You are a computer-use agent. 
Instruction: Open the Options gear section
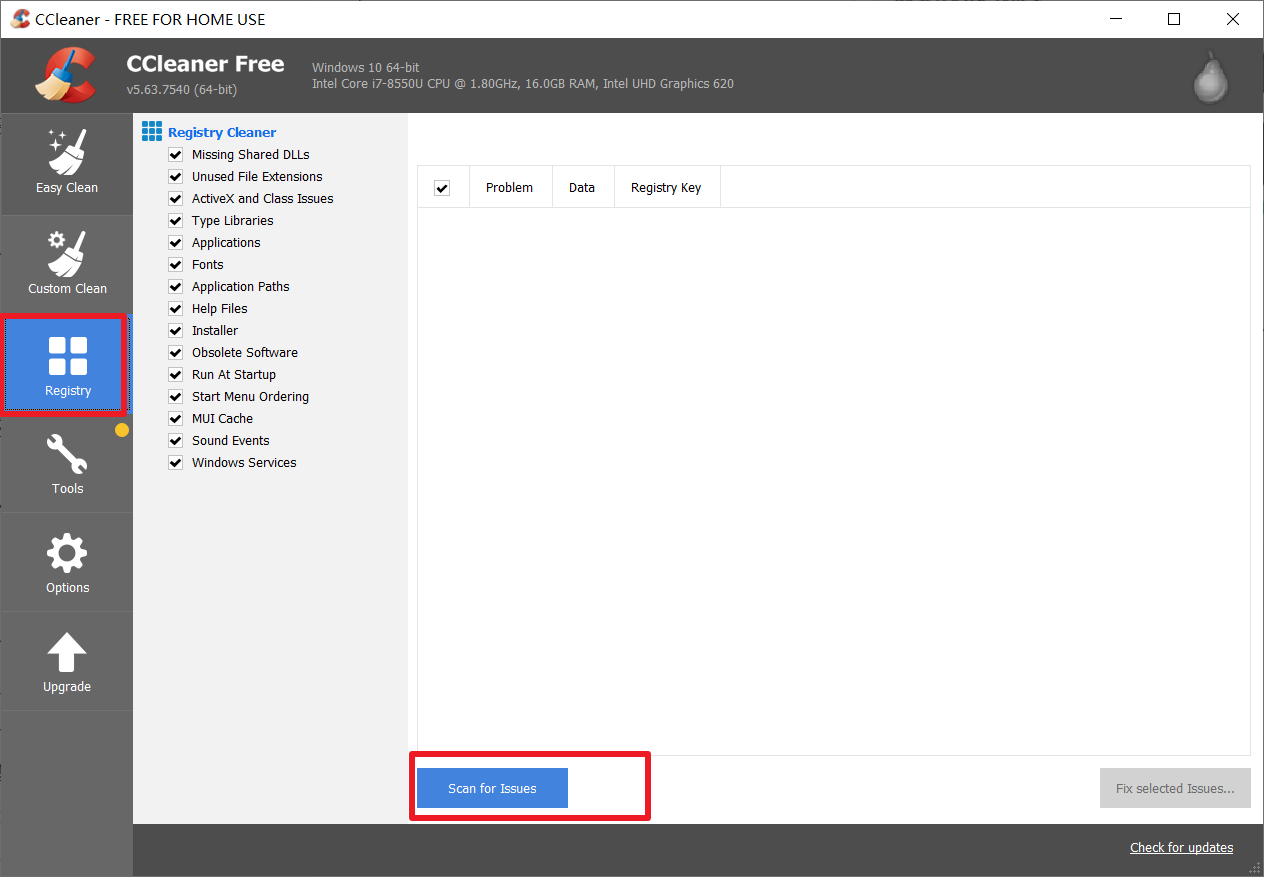67,563
